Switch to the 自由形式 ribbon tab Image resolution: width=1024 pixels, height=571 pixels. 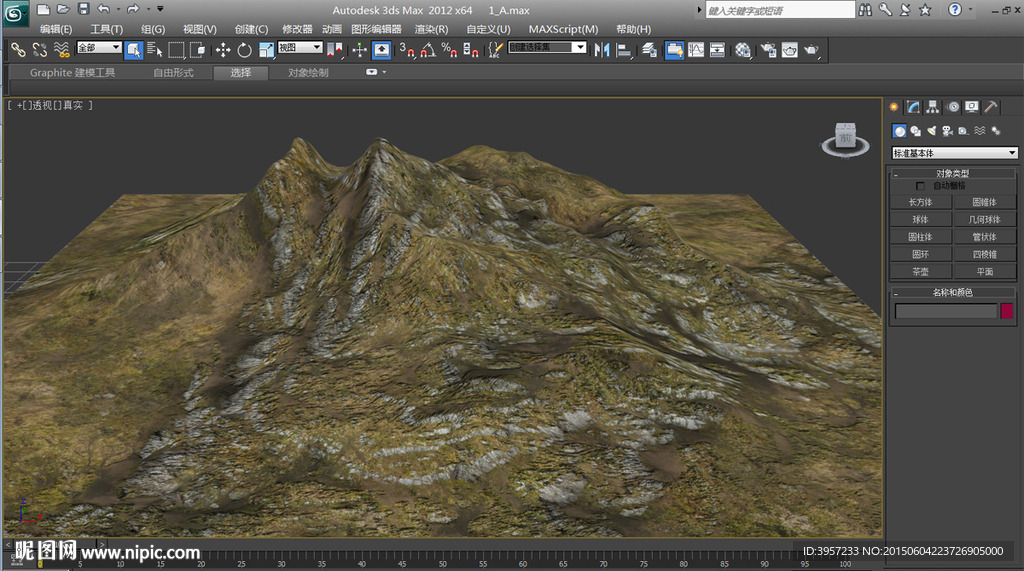[x=173, y=73]
